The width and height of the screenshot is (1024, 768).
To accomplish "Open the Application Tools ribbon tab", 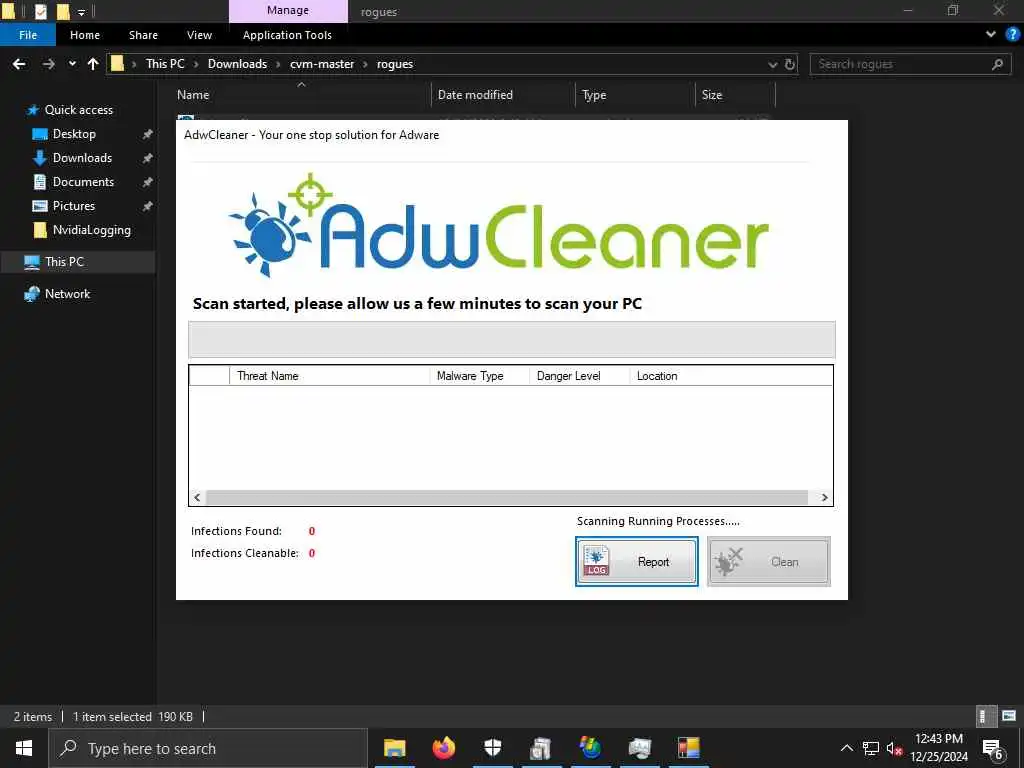I will pos(287,35).
